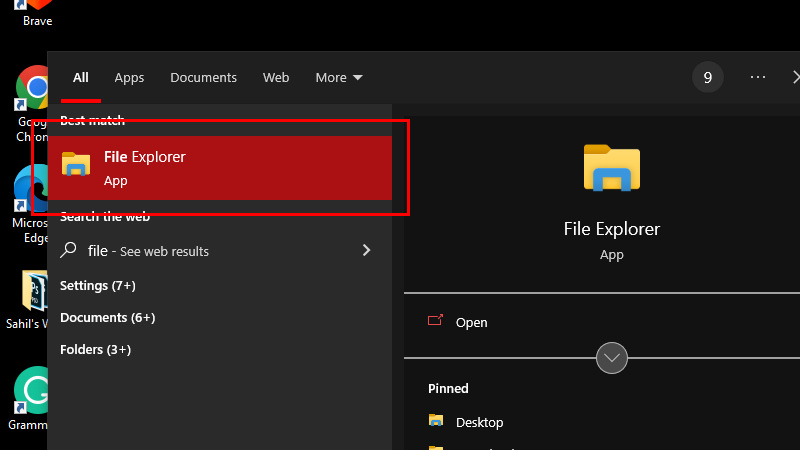
Task: Click the large File Explorer icon in the preview pane
Action: [x=612, y=168]
